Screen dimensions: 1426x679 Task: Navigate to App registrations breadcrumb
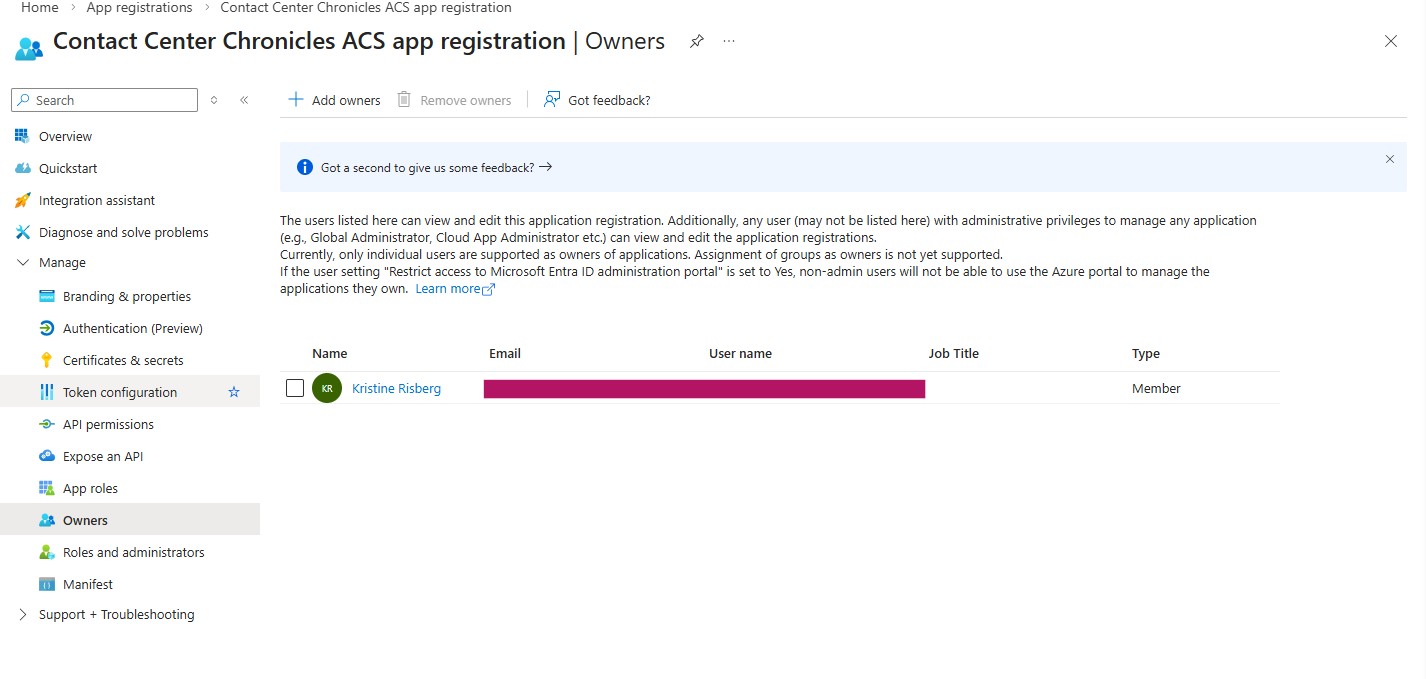pyautogui.click(x=139, y=8)
